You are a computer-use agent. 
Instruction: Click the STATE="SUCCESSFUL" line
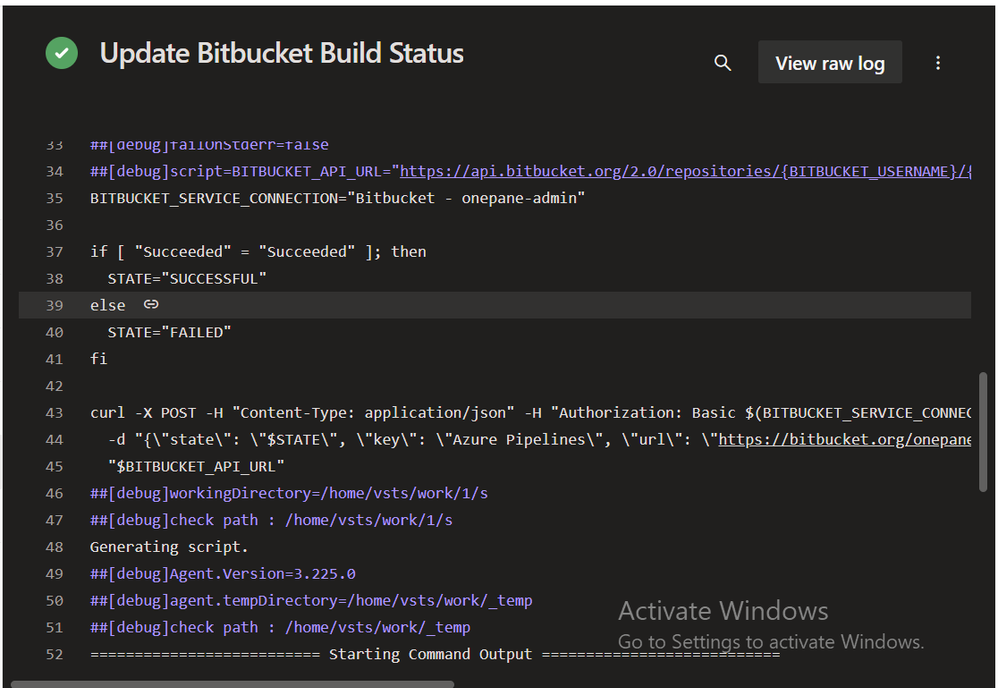(x=187, y=278)
